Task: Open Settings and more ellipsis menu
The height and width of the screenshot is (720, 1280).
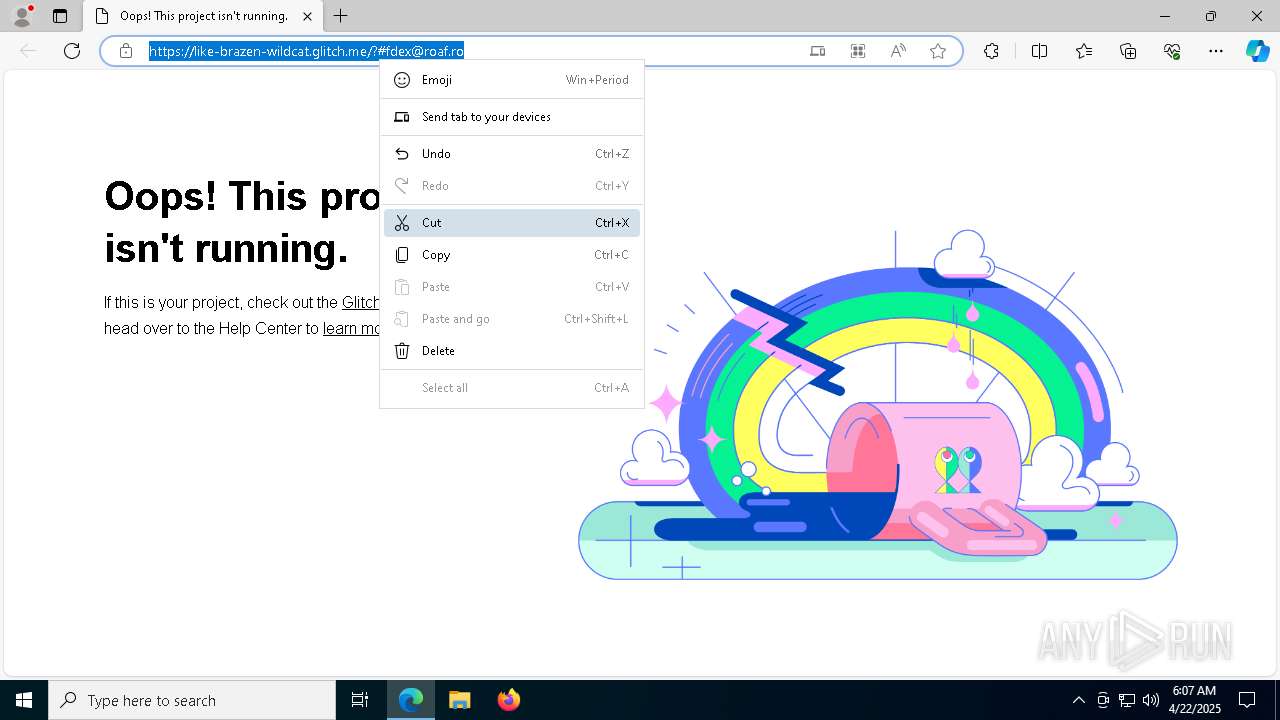Action: (1216, 51)
